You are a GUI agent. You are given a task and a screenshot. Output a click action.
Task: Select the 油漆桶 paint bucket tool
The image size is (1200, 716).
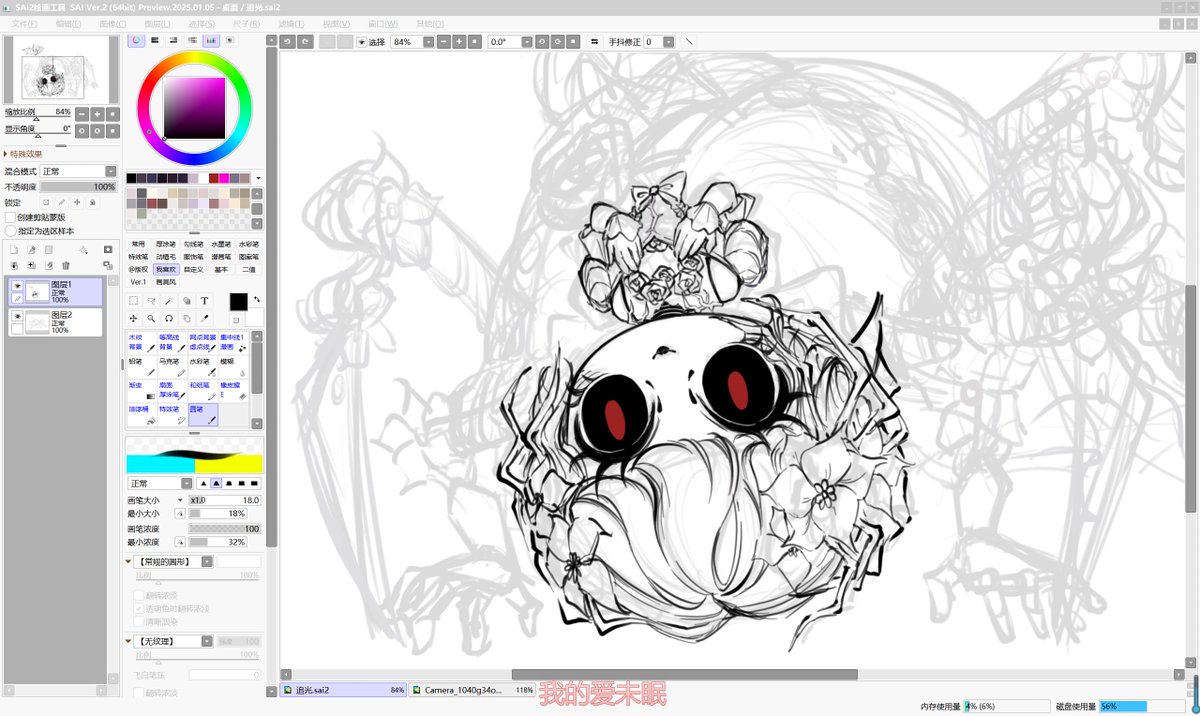[x=140, y=415]
